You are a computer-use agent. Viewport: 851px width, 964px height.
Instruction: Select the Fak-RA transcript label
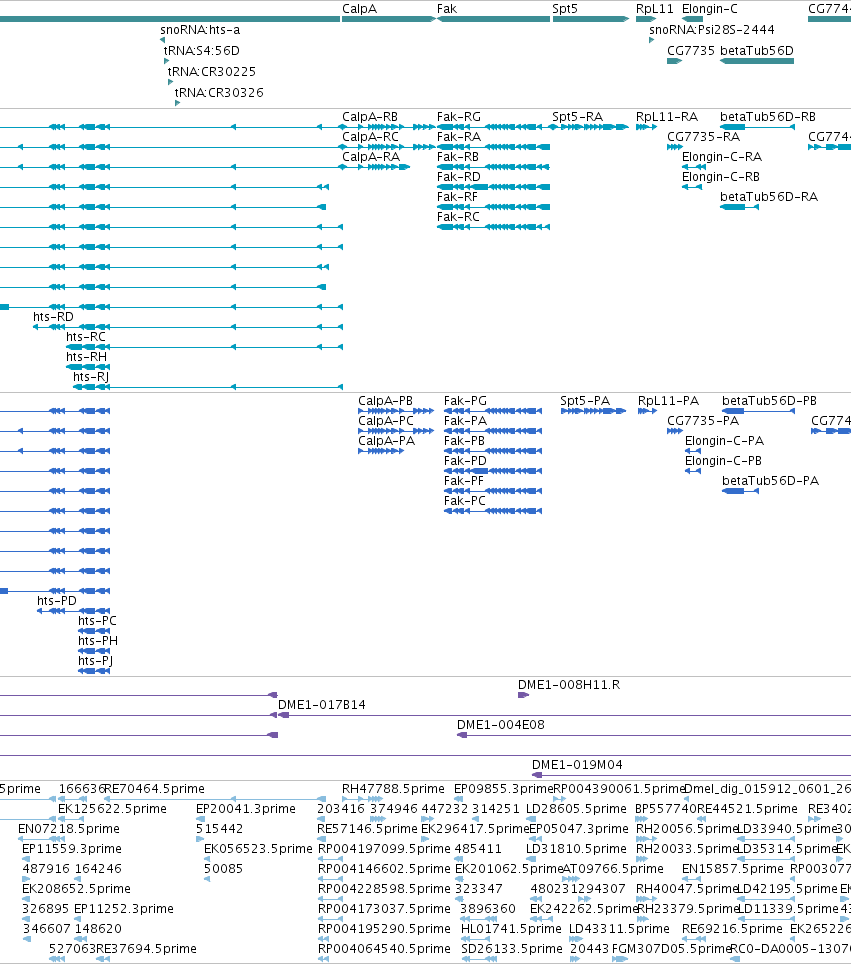[x=459, y=137]
